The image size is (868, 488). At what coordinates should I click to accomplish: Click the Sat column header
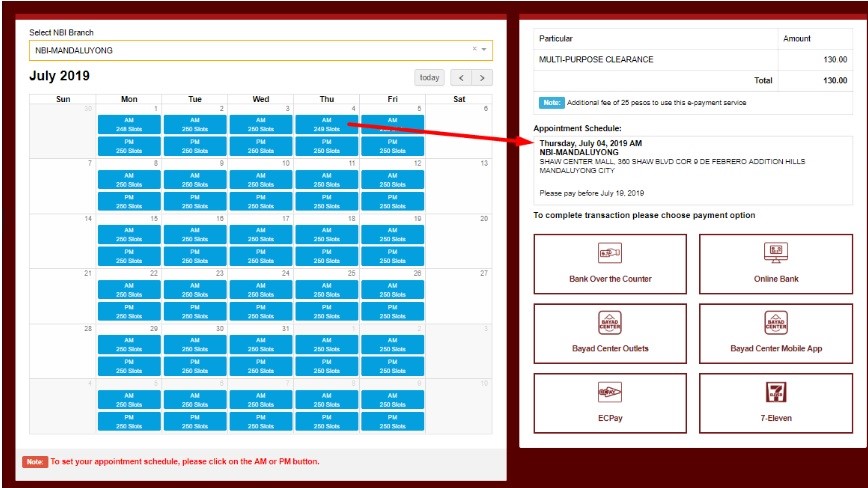pyautogui.click(x=459, y=99)
